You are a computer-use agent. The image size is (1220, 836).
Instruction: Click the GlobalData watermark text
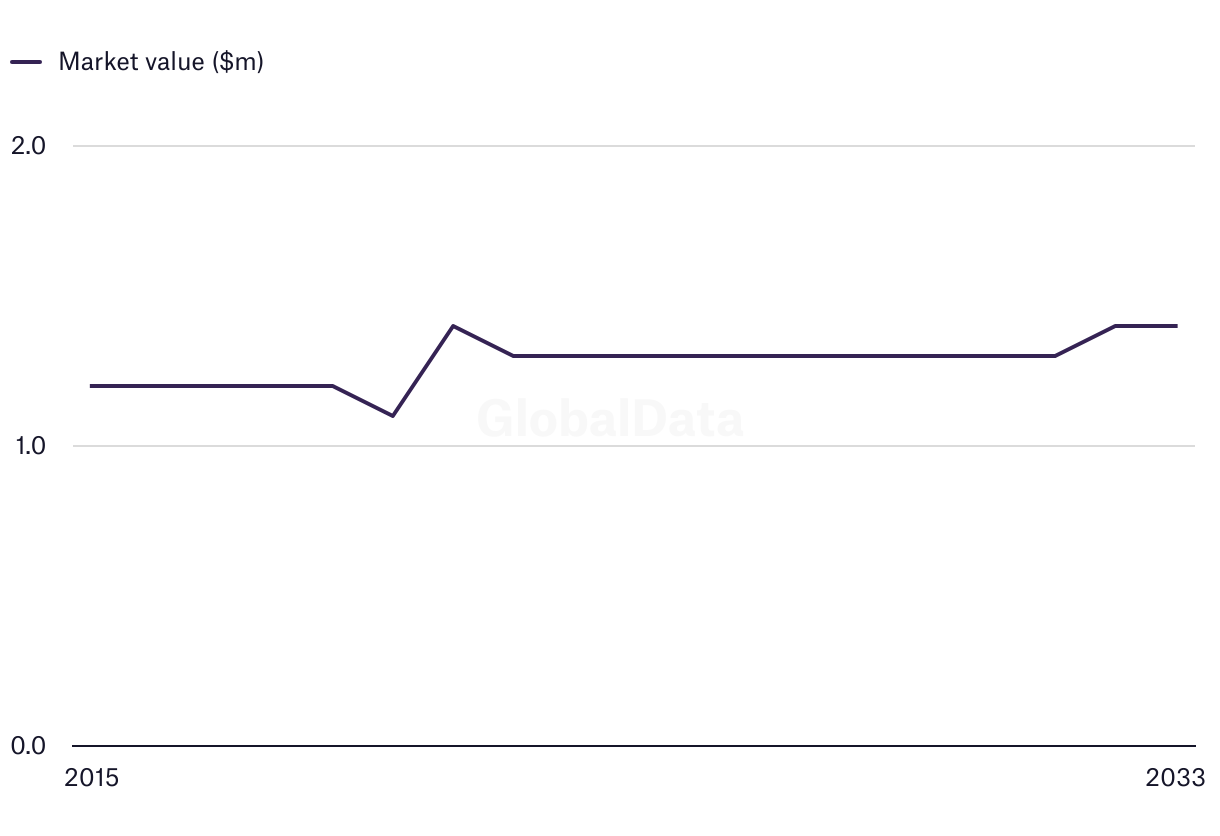coord(610,419)
